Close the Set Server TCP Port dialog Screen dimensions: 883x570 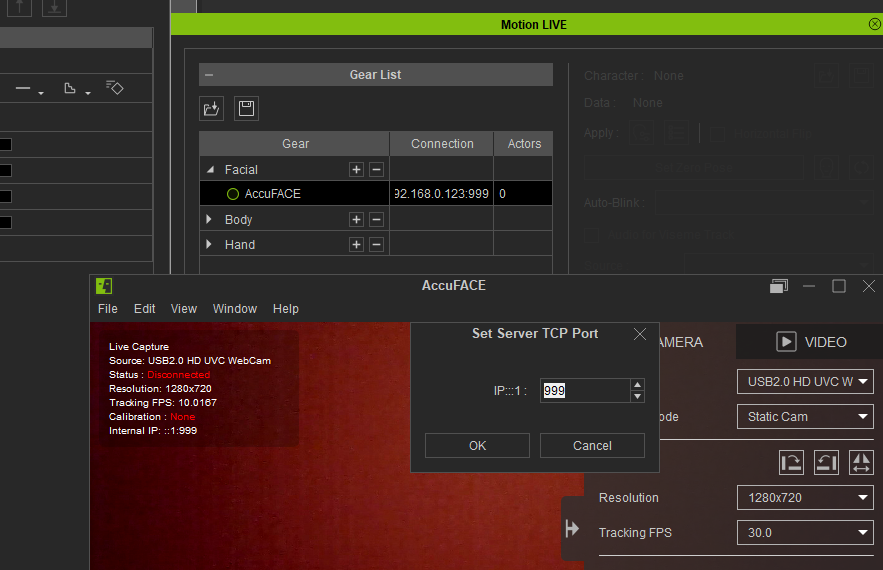[x=640, y=334]
